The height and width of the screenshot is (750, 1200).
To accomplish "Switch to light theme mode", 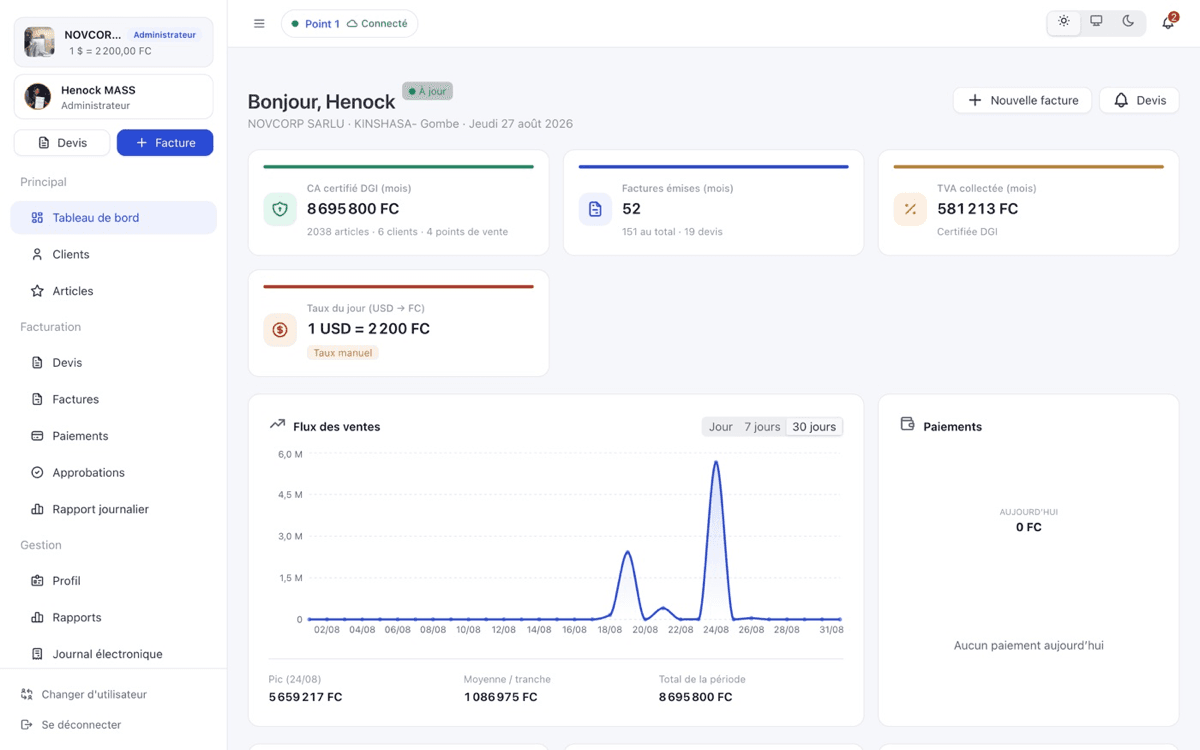I will point(1064,22).
